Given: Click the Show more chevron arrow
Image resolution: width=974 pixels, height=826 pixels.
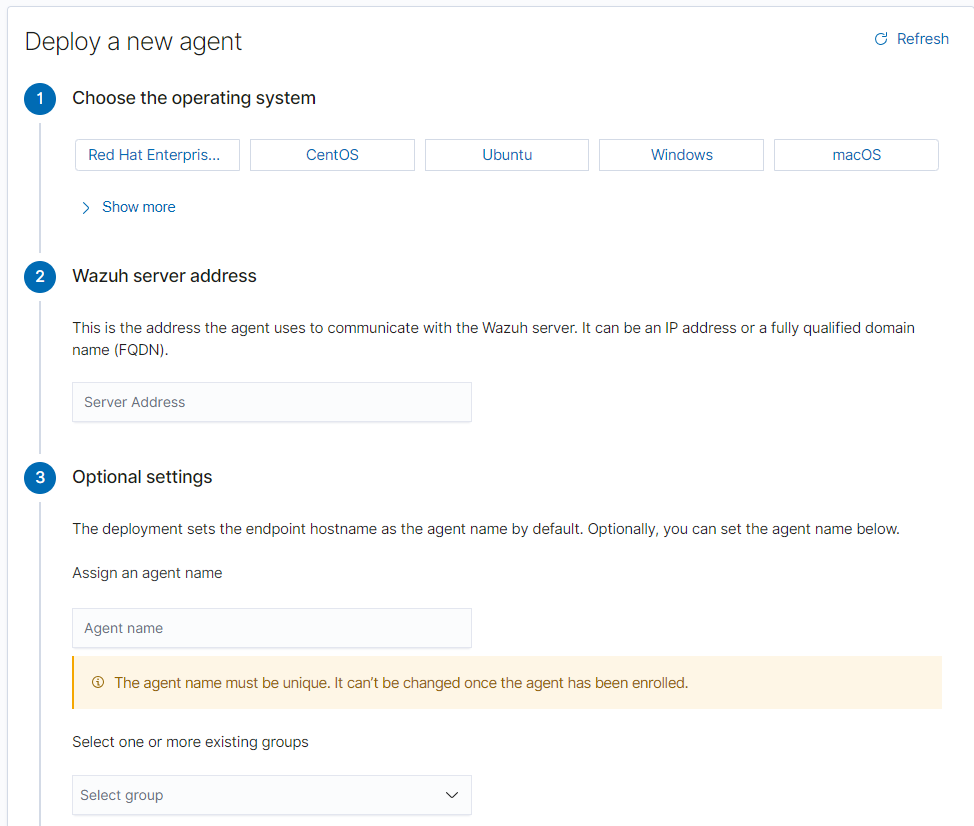Looking at the screenshot, I should point(86,208).
